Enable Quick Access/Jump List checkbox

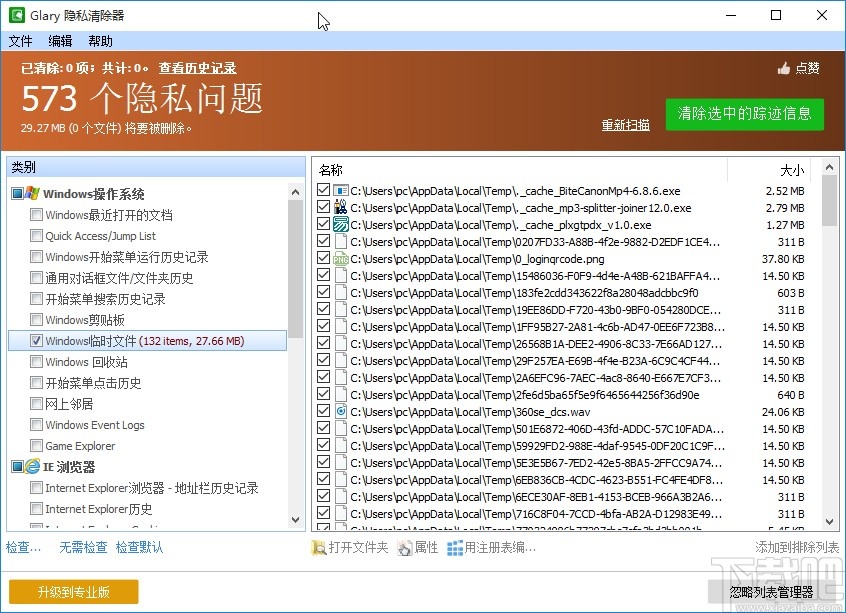click(36, 236)
